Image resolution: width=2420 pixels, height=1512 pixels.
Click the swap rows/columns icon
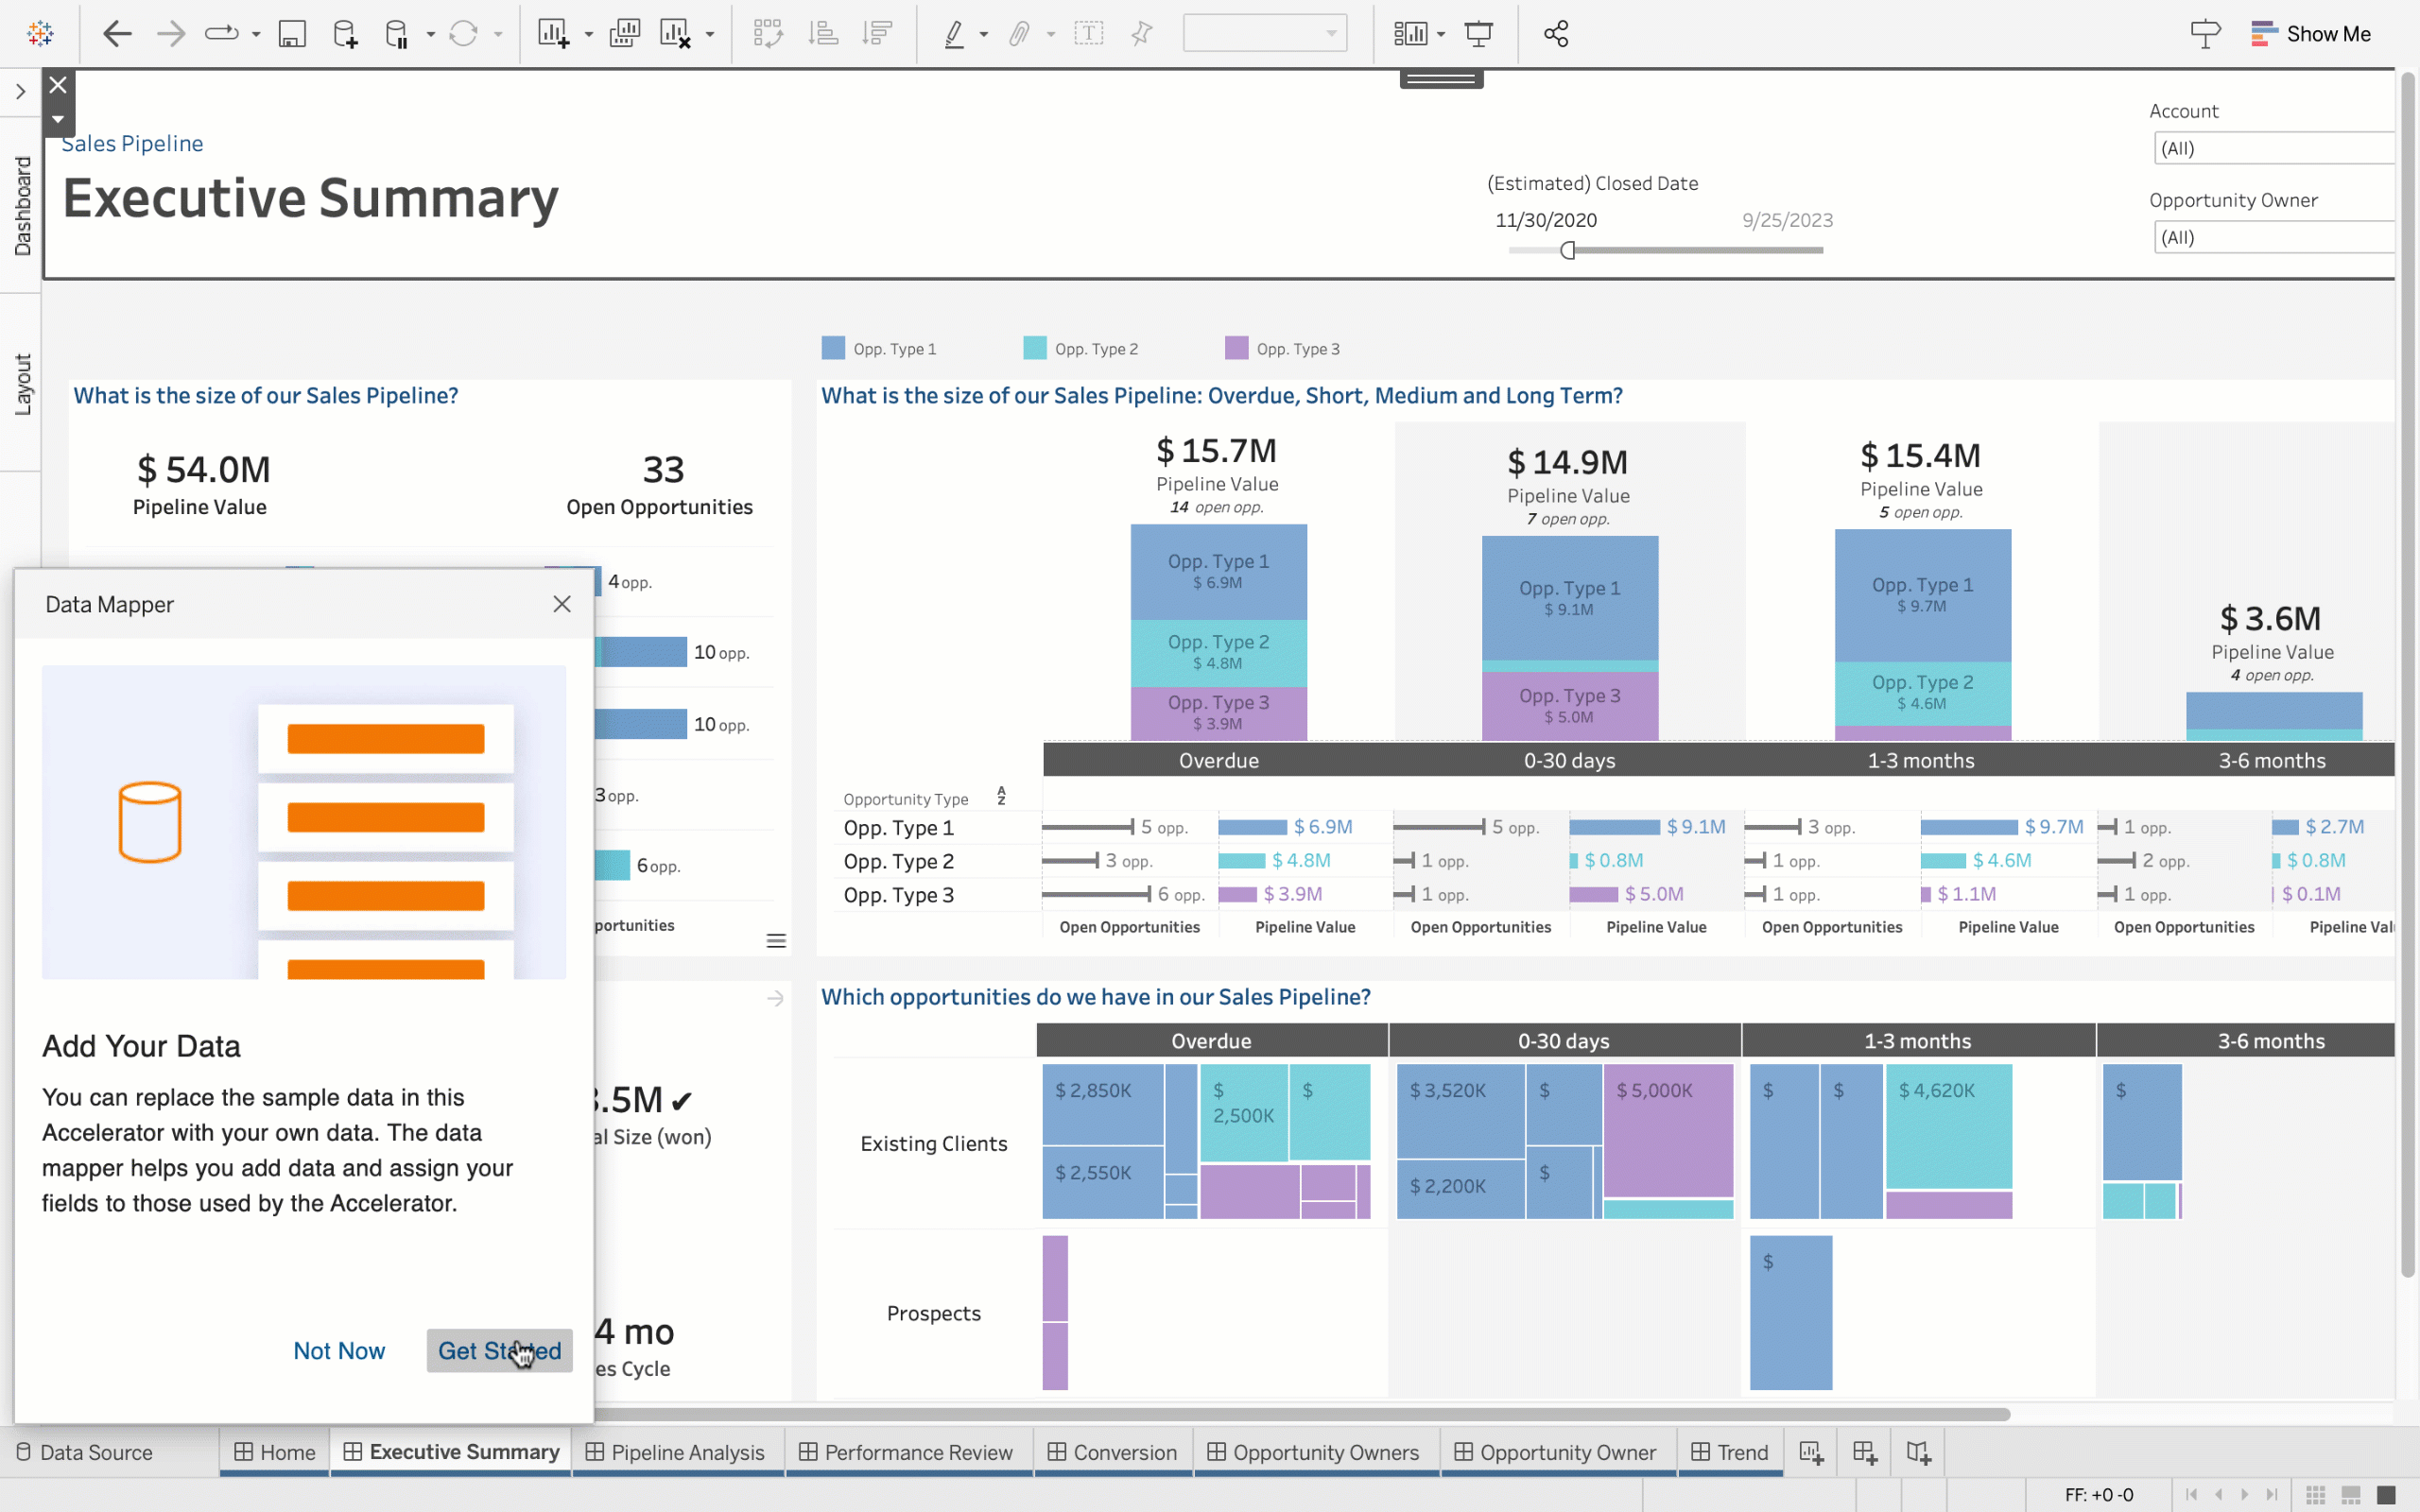(767, 33)
